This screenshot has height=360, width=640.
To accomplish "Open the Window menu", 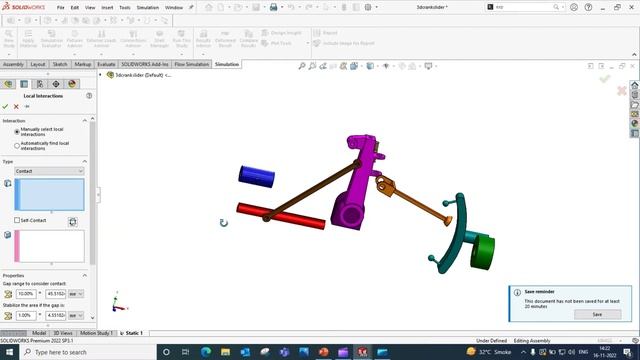I will coord(174,7).
